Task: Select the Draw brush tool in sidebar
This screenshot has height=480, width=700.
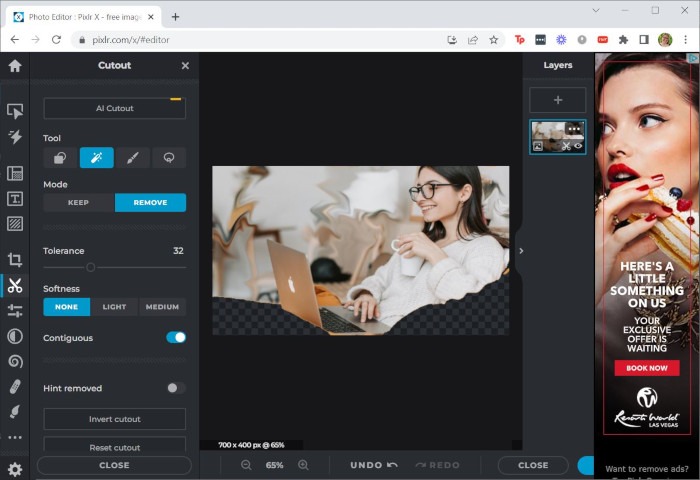Action: (15, 412)
